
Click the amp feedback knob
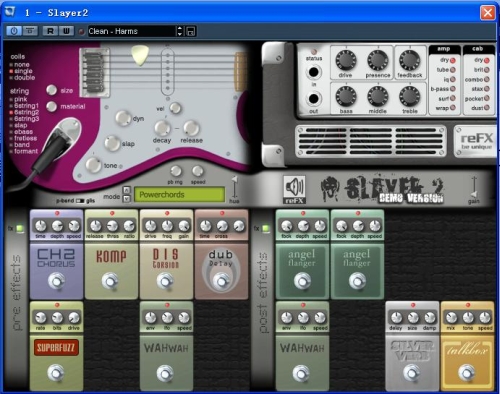pos(410,60)
